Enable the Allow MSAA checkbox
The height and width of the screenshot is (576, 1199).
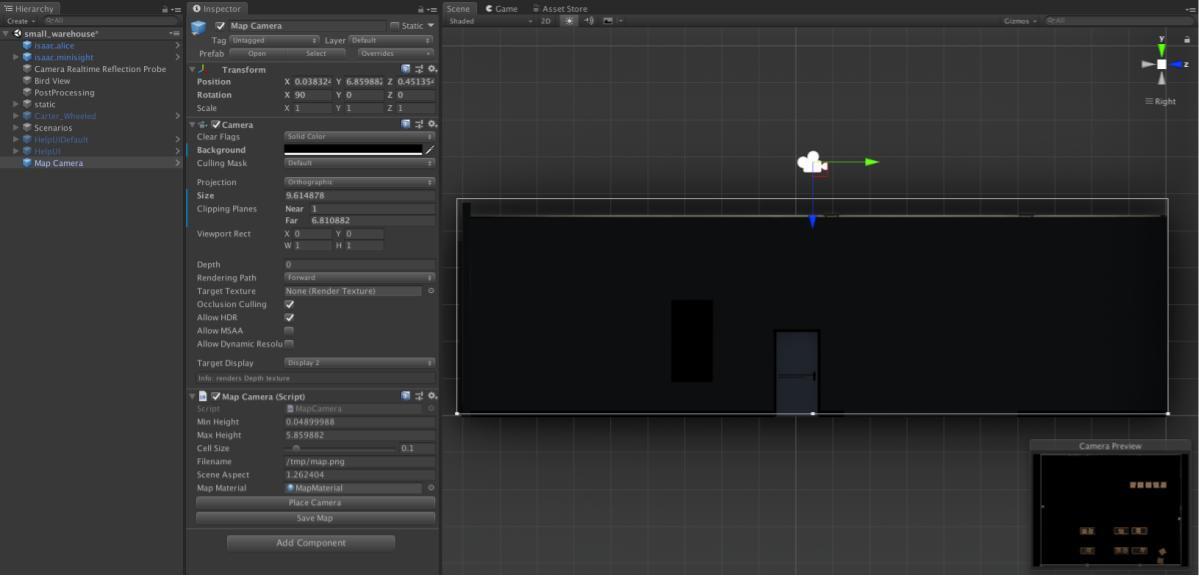coord(289,330)
